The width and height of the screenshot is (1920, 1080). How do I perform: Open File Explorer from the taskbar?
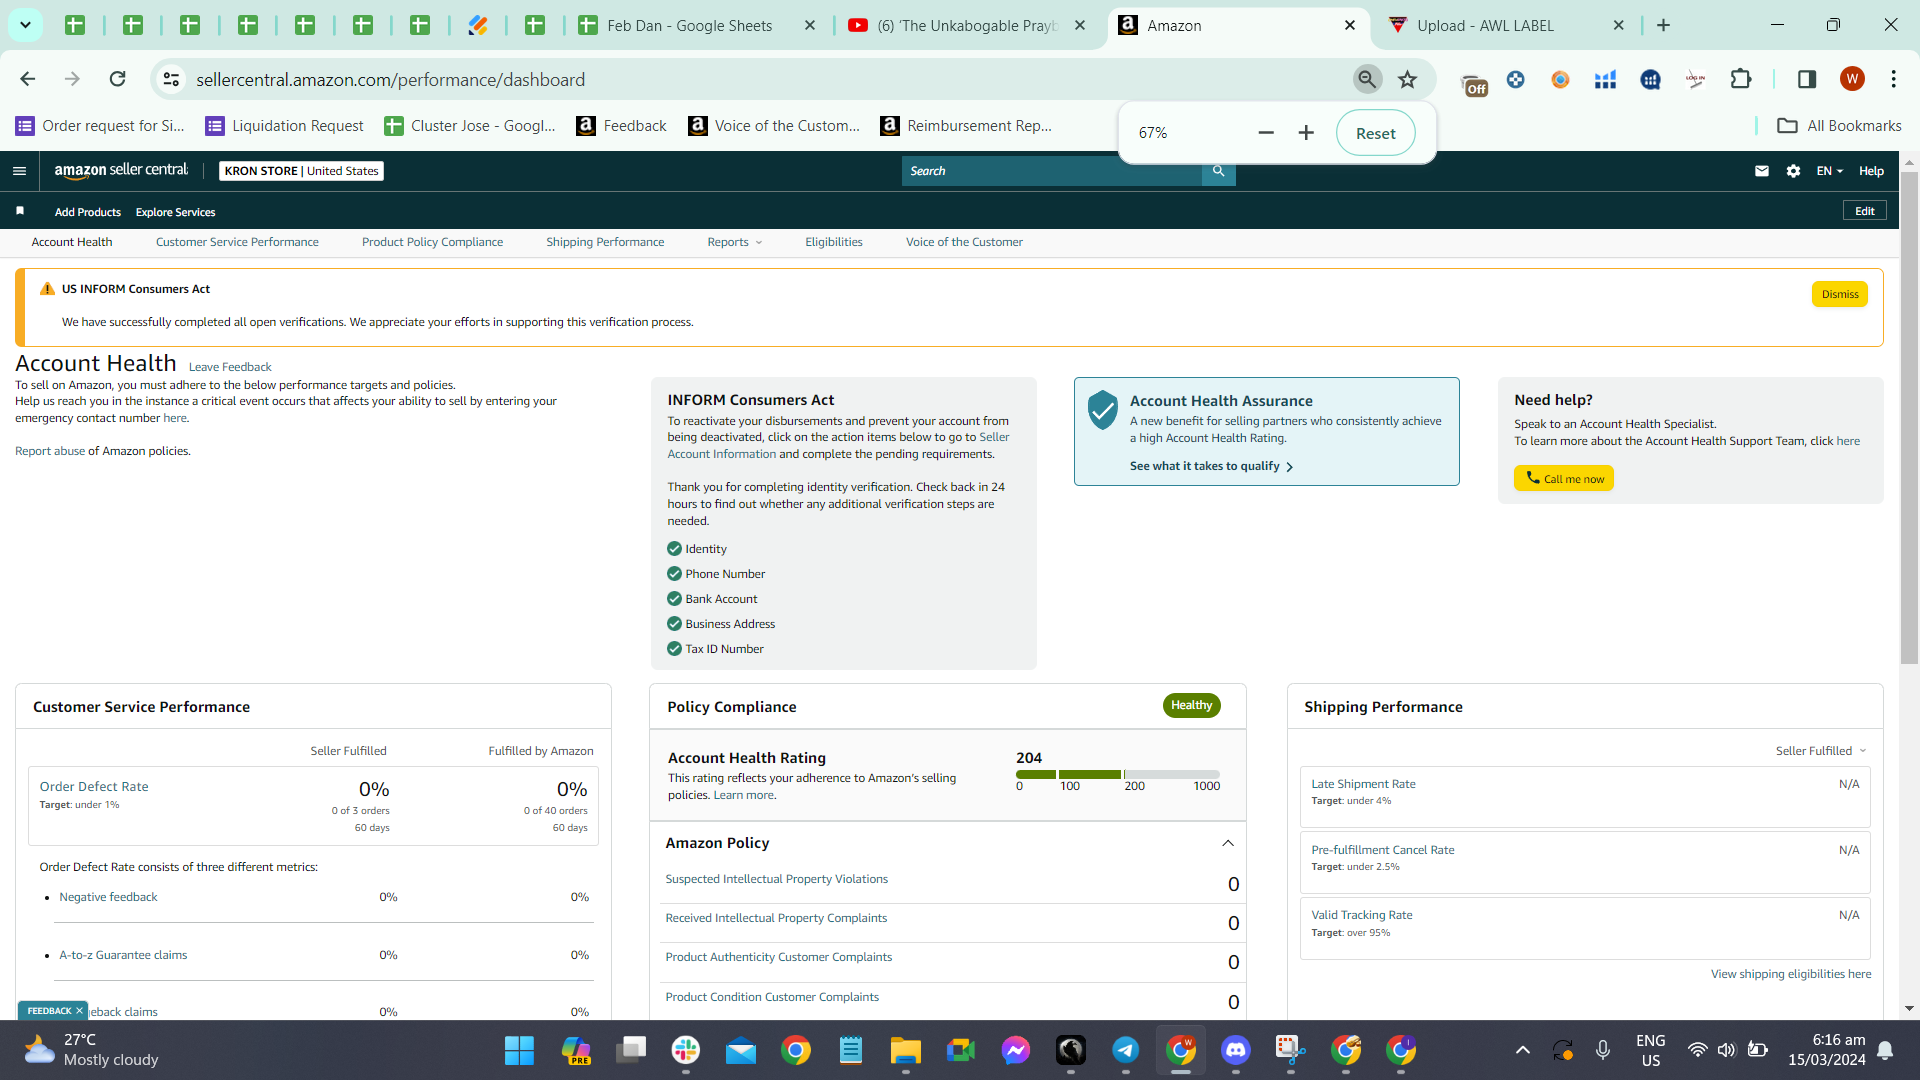coord(906,1050)
